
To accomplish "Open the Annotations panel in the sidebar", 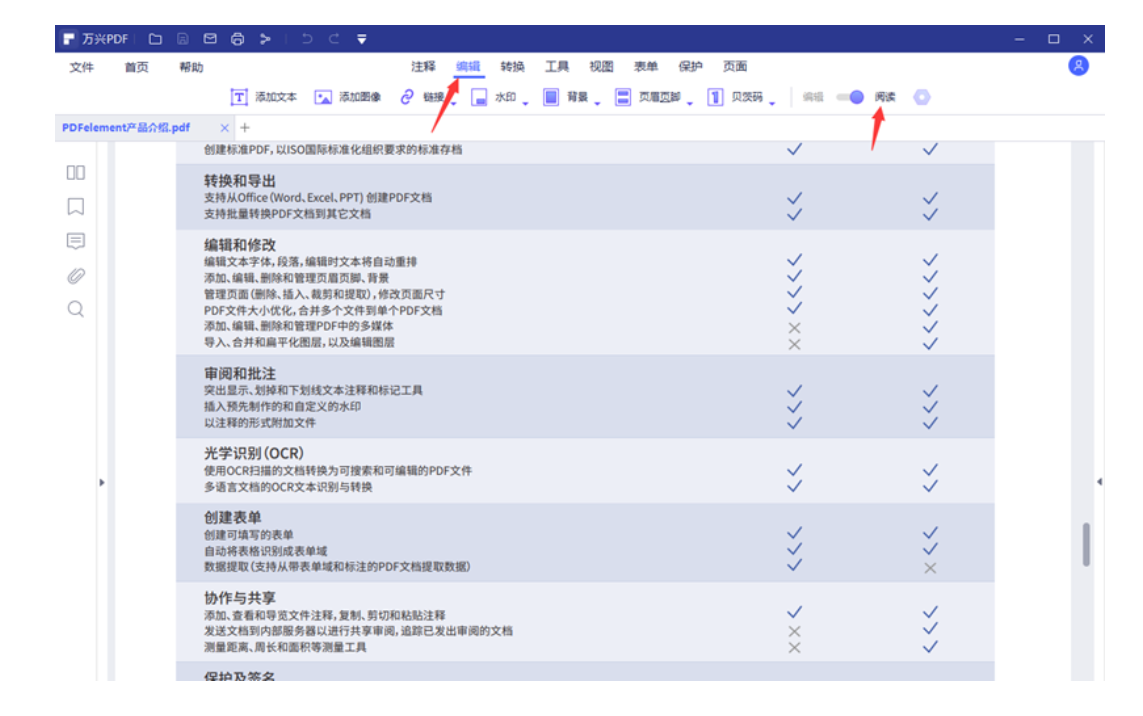I will (75, 241).
